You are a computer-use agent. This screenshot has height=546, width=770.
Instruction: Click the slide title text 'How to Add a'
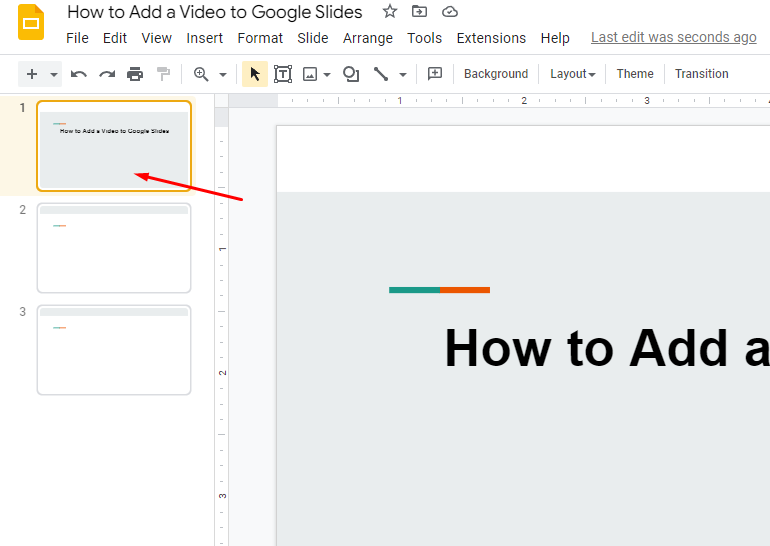[x=606, y=348]
